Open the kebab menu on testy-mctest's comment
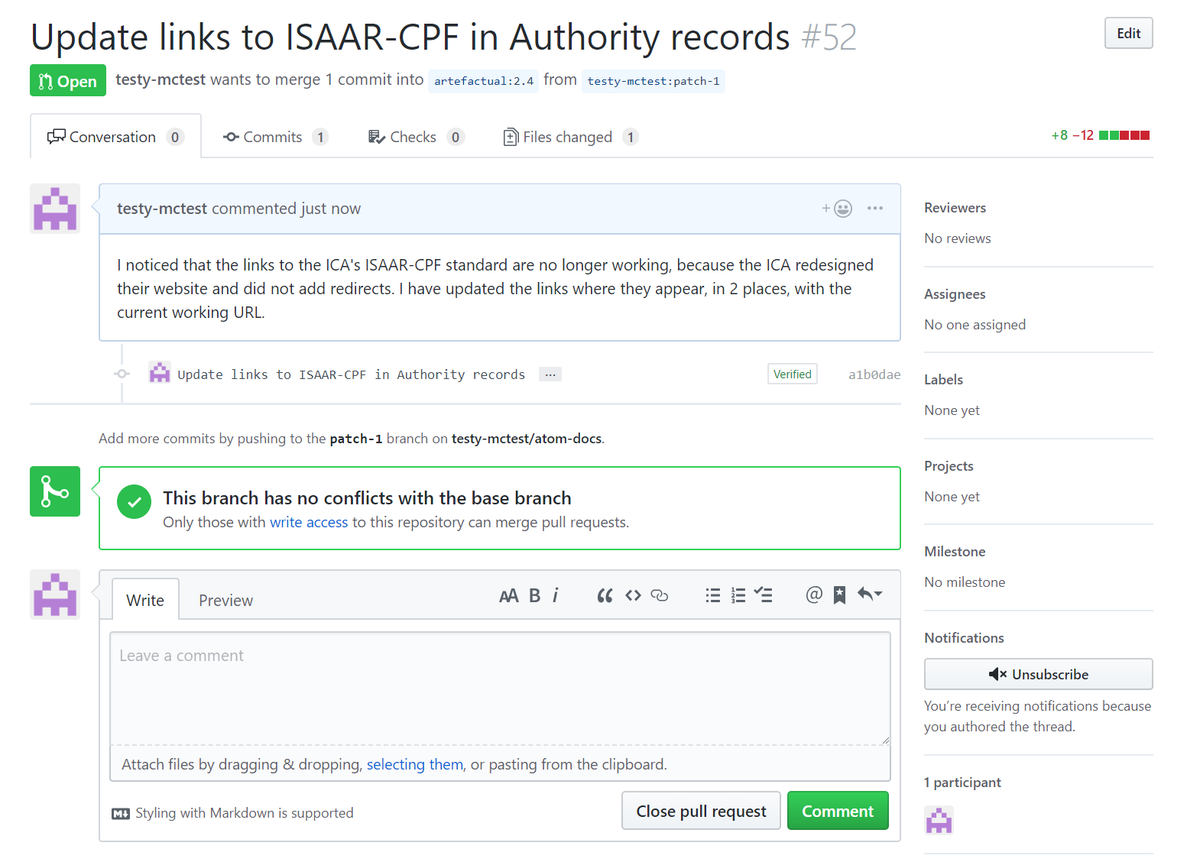Screen dimensions: 1200x862 pos(875,208)
